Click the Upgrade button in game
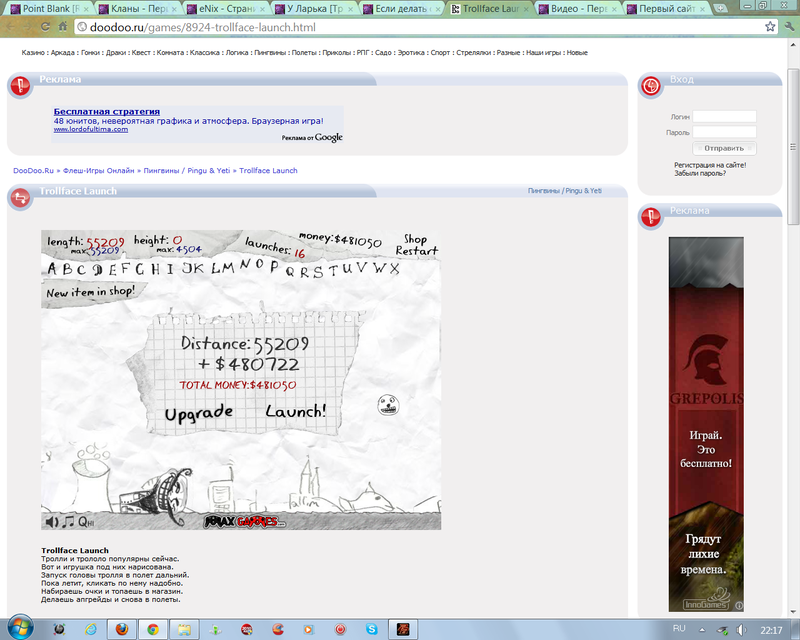 pos(198,412)
